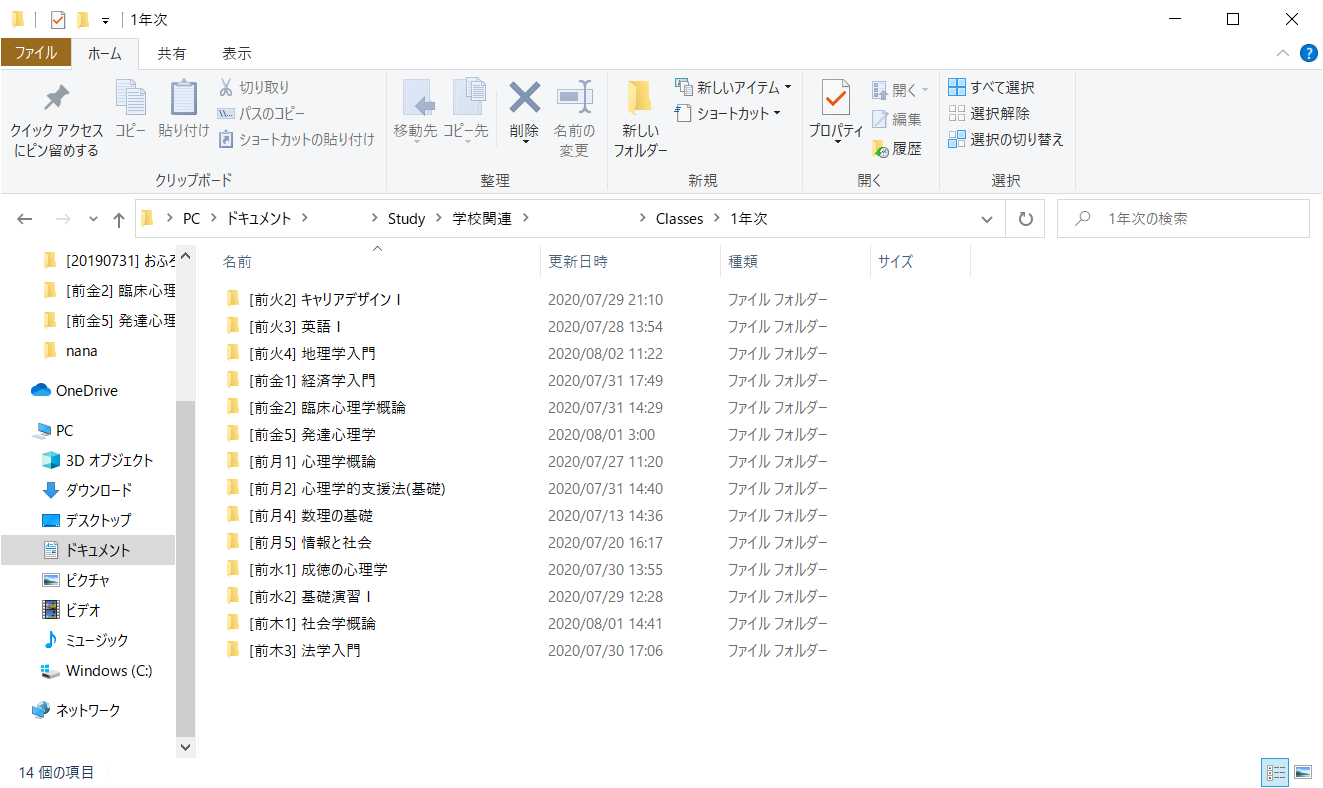This screenshot has height=788, width=1323.
Task: Open the help question mark icon
Action: [1308, 54]
